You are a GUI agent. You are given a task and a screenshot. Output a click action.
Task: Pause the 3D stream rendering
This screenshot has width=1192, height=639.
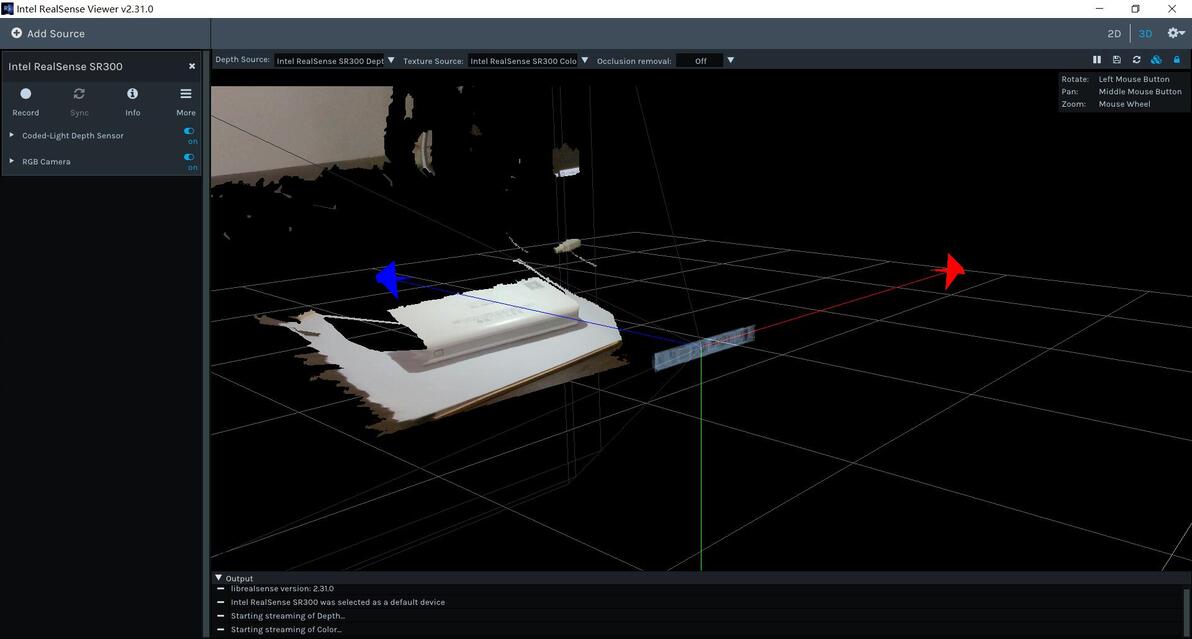pos(1097,60)
